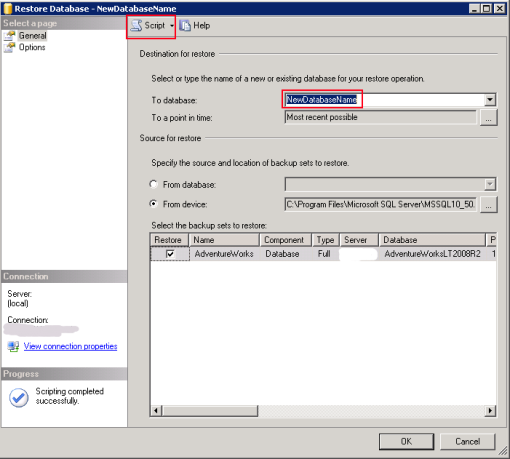Expand the To database dropdown arrow

490,100
